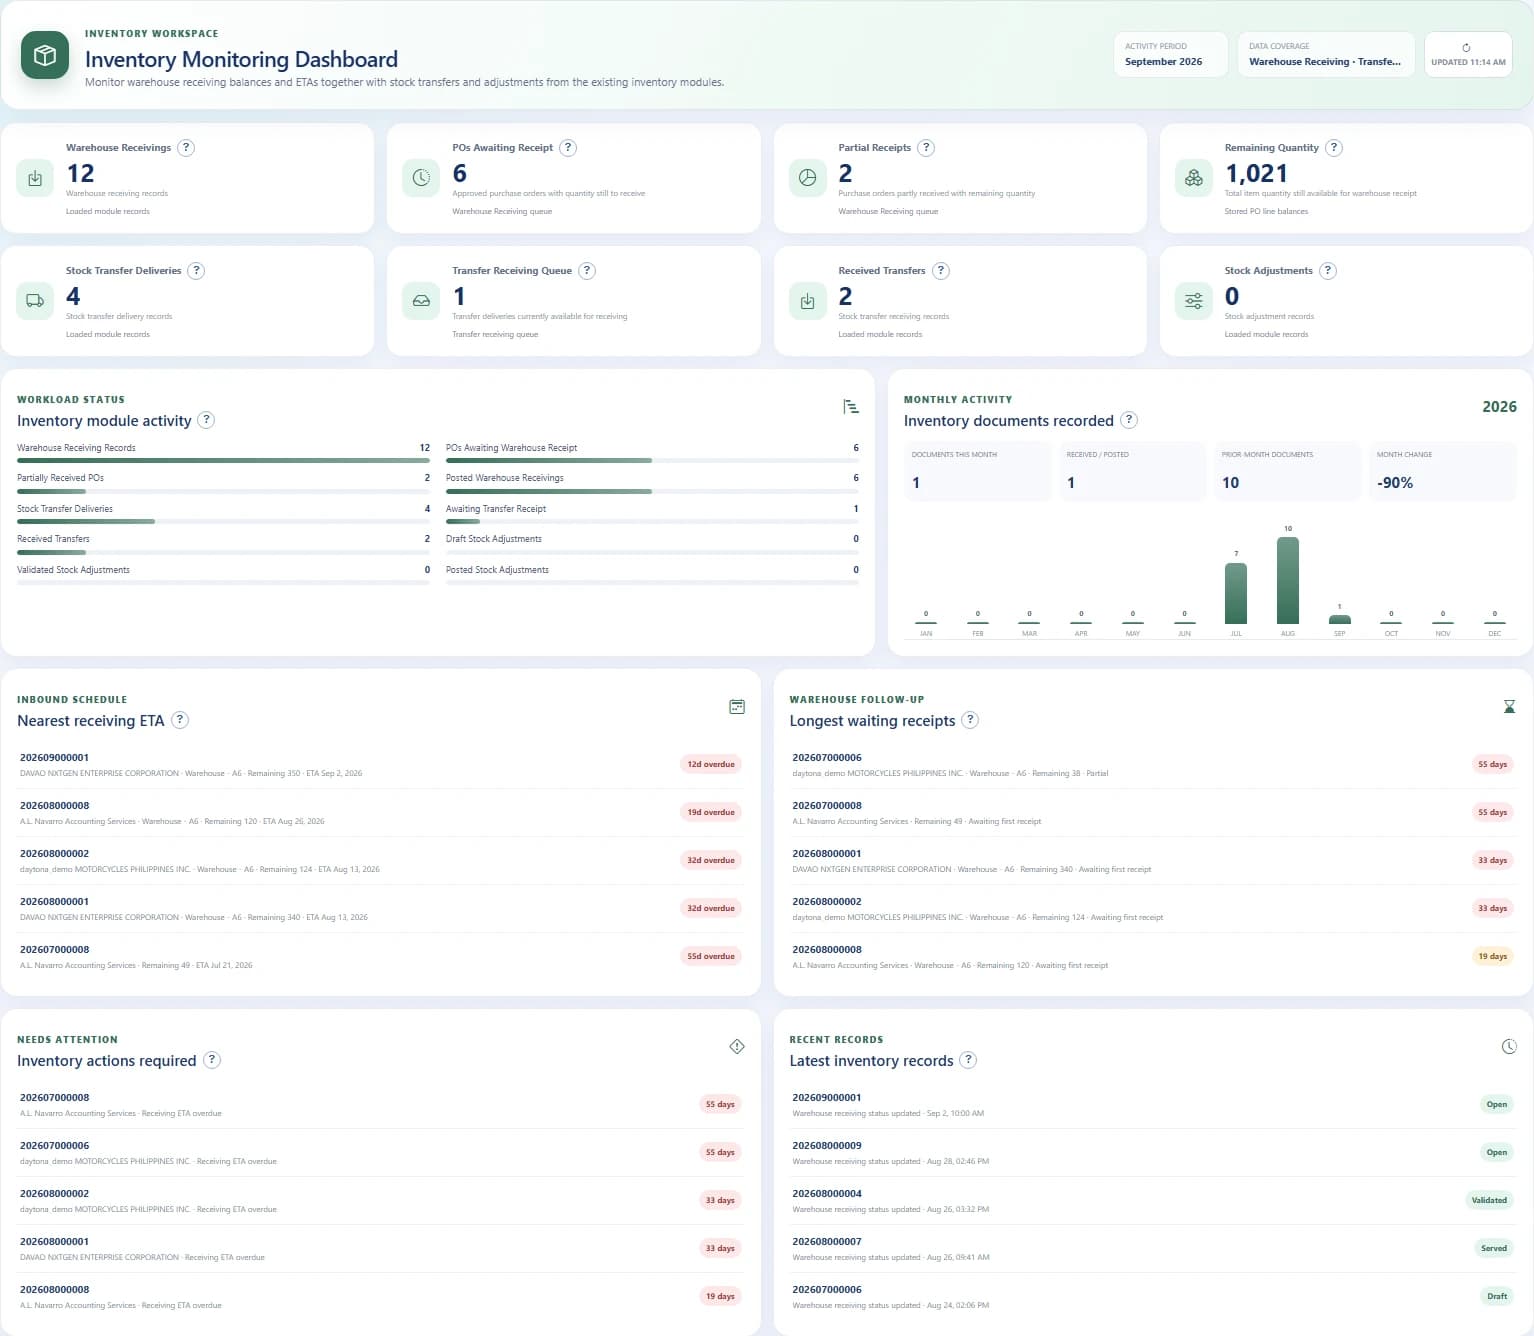Click the Served status badge
The width and height of the screenshot is (1534, 1336).
pyautogui.click(x=1494, y=1248)
